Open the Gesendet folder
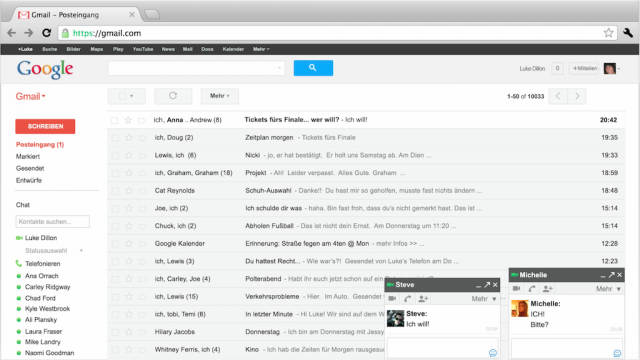This screenshot has width=640, height=360. pyautogui.click(x=30, y=168)
